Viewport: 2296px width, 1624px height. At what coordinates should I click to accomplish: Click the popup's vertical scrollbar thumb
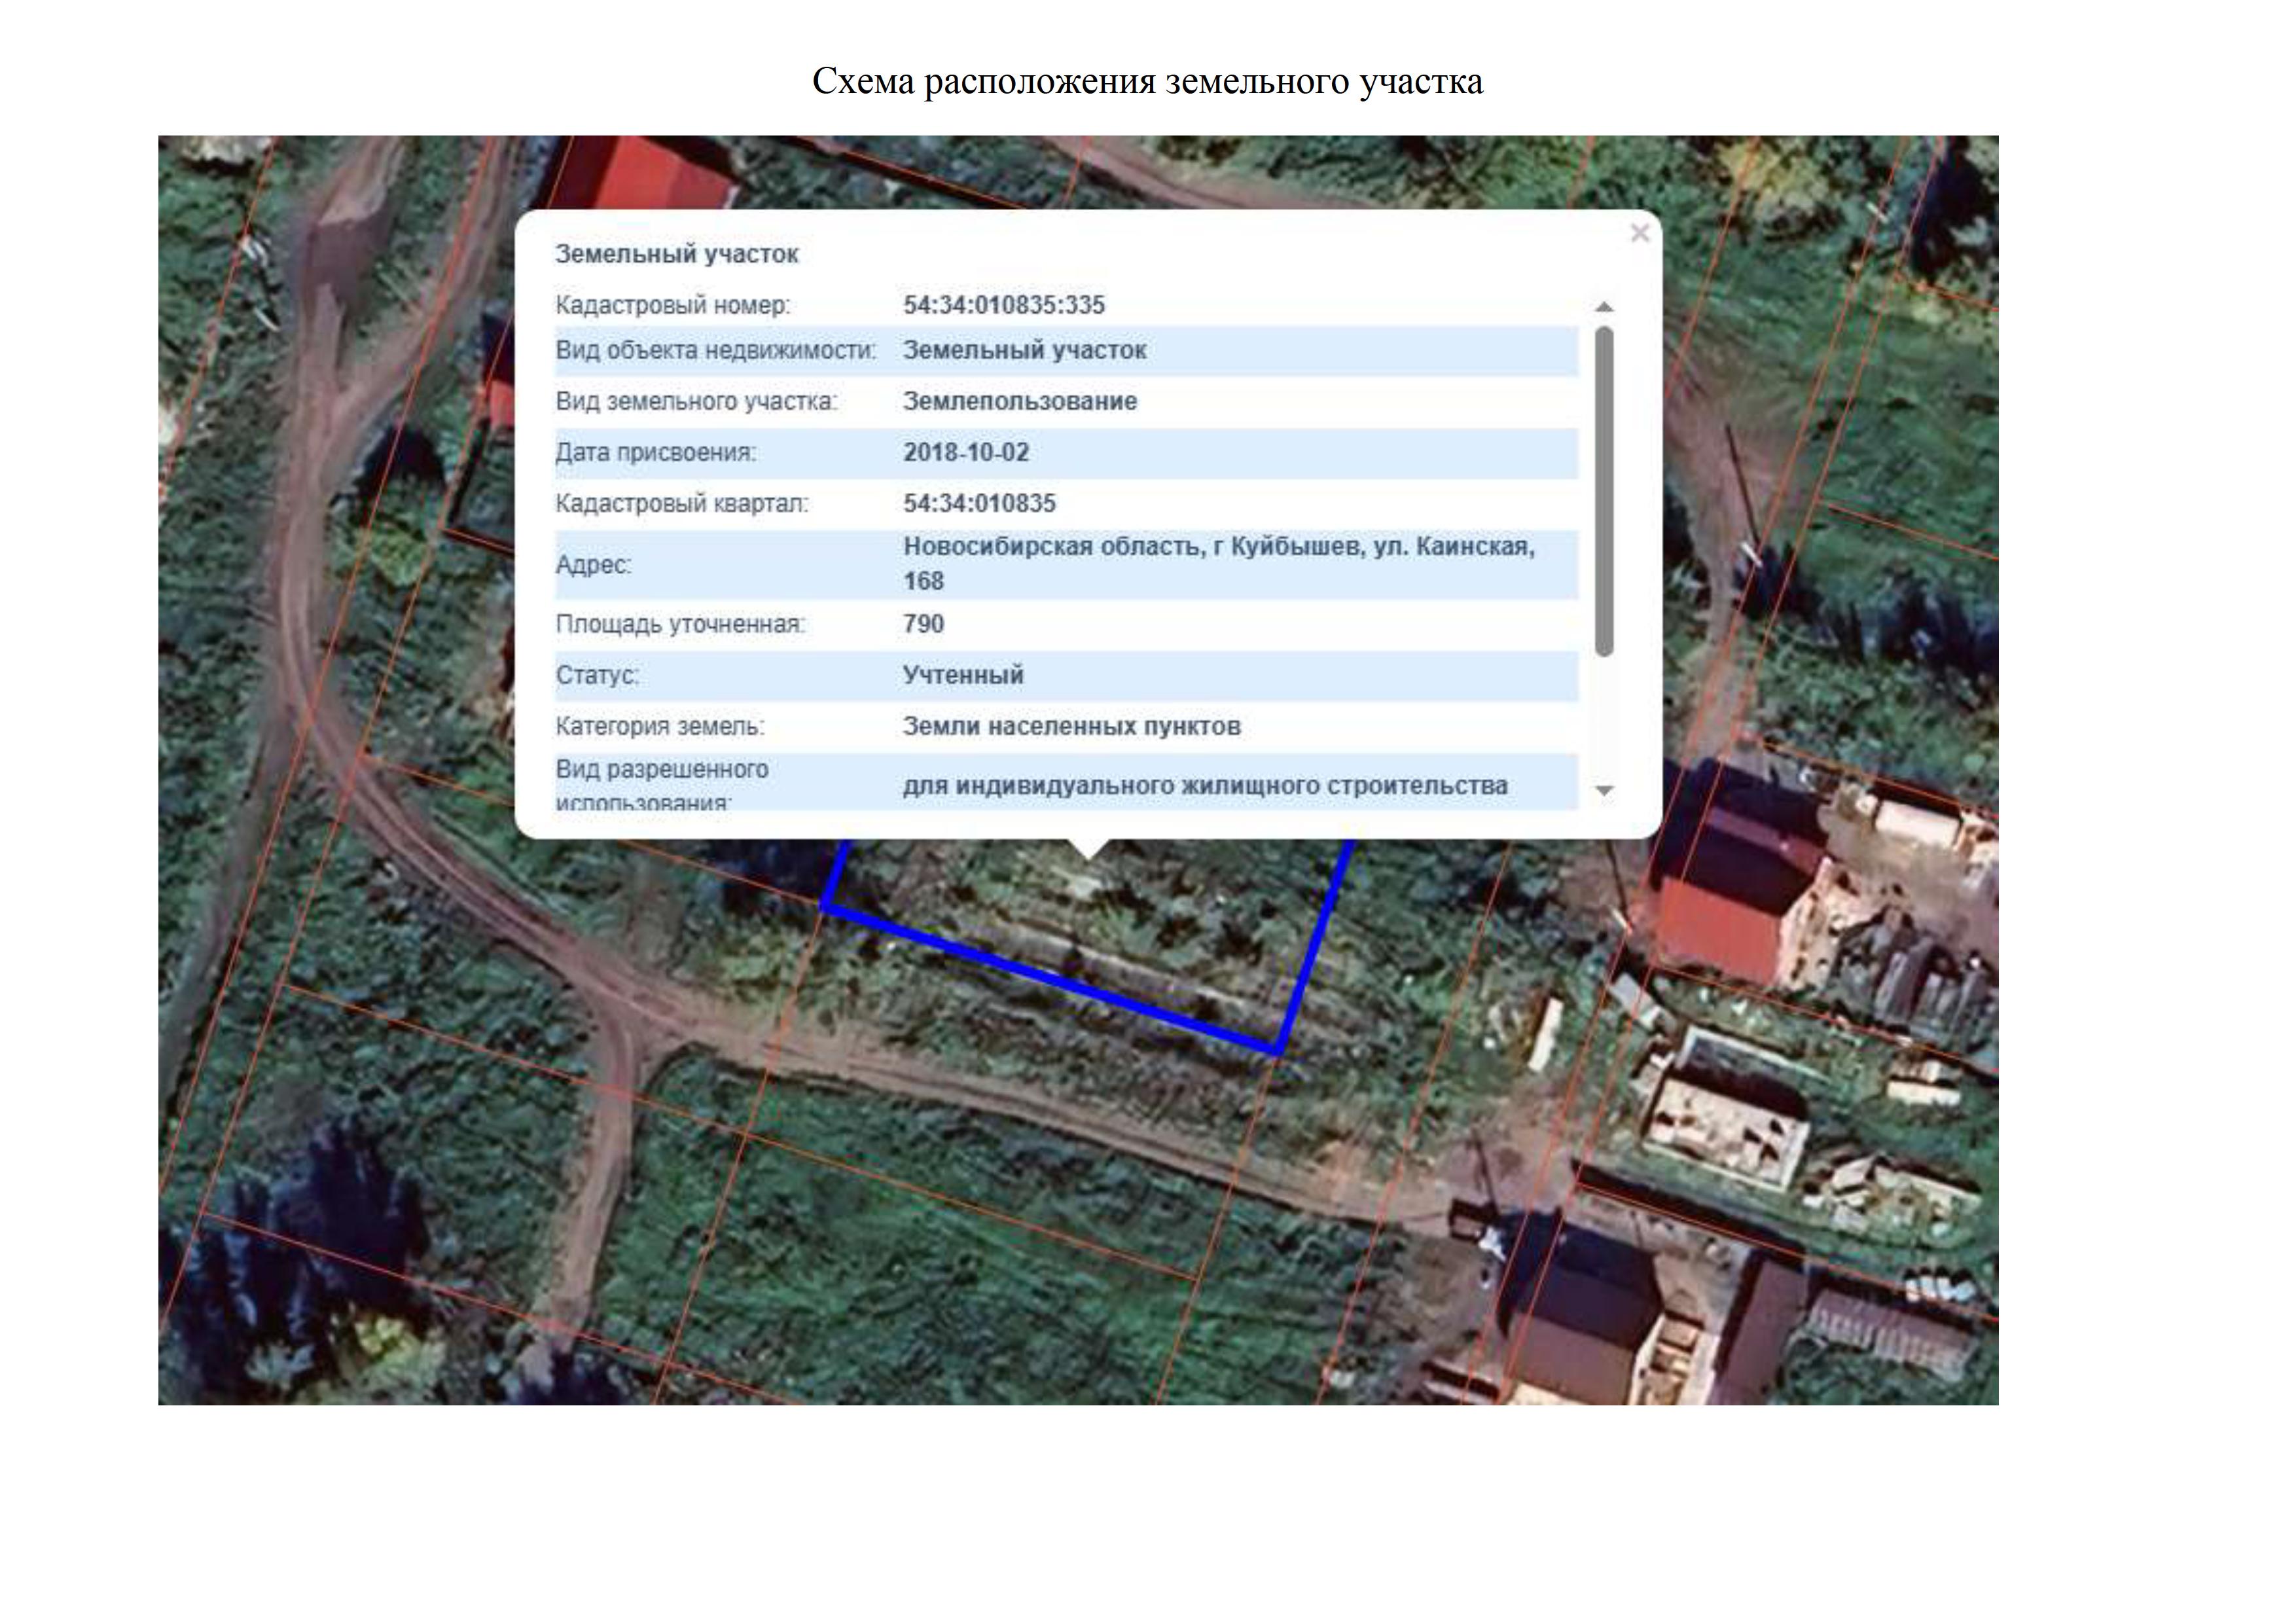[1604, 492]
